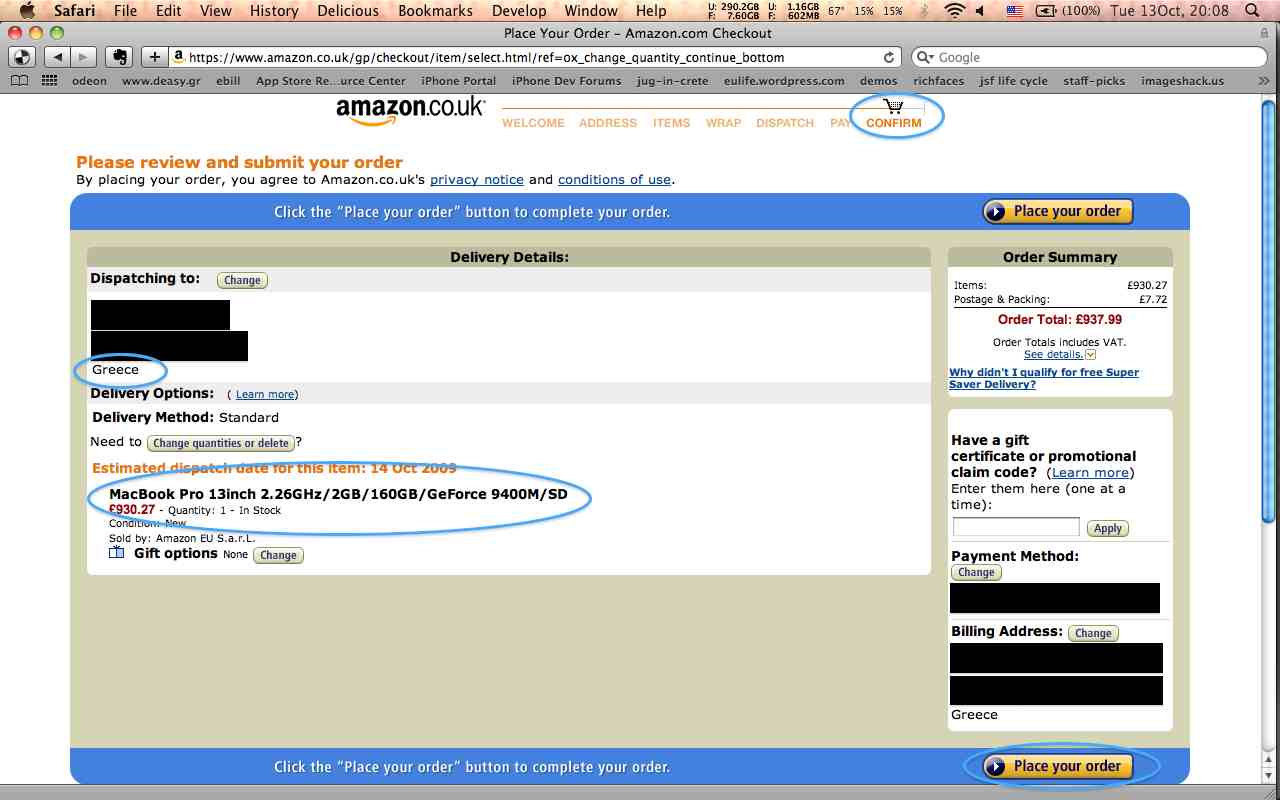1280x800 pixels.
Task: Click Change next to Dispatching to
Action: click(x=242, y=280)
